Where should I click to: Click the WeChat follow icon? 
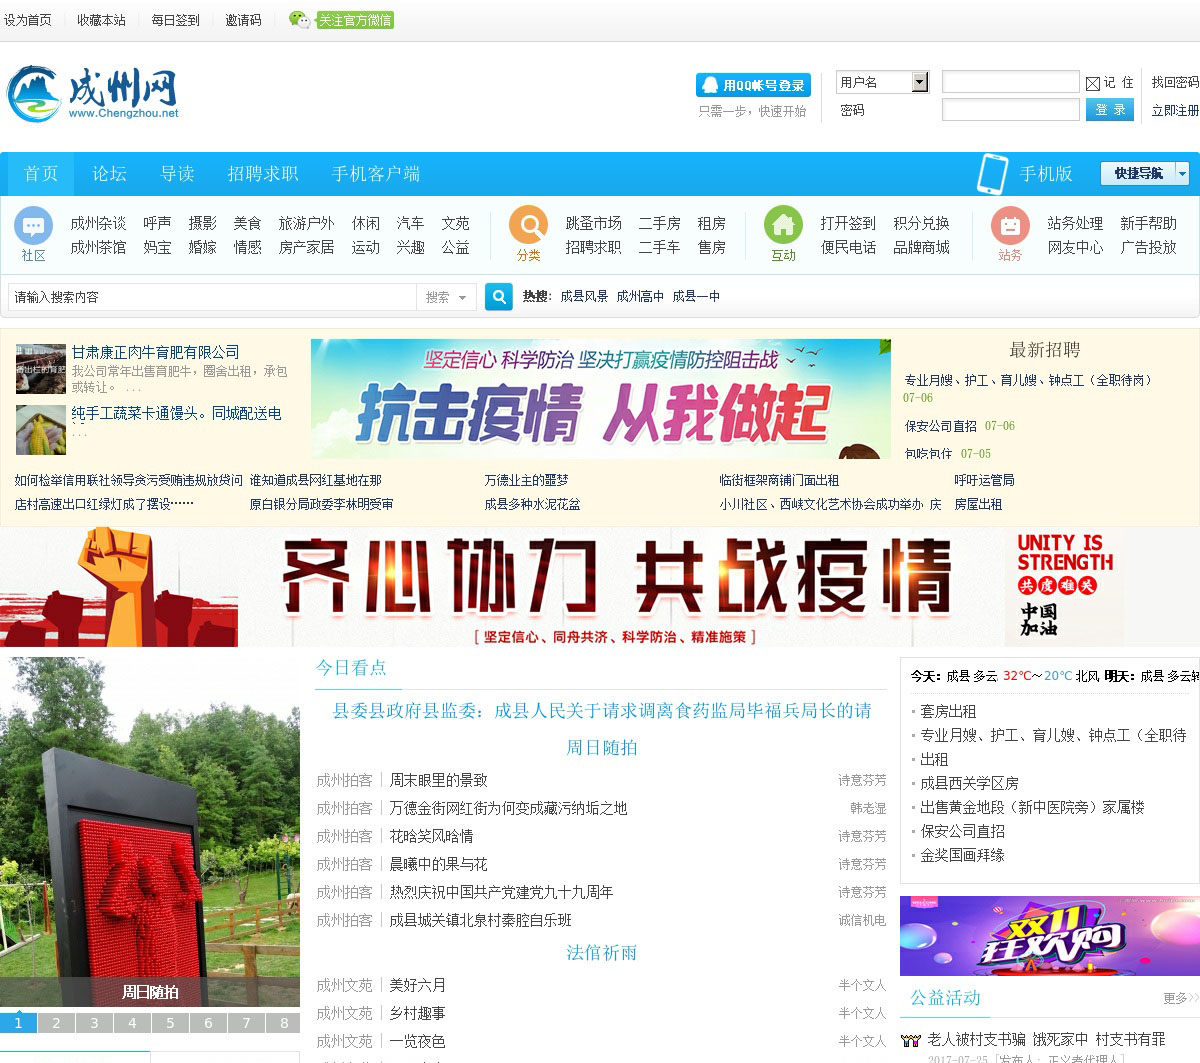(x=299, y=20)
